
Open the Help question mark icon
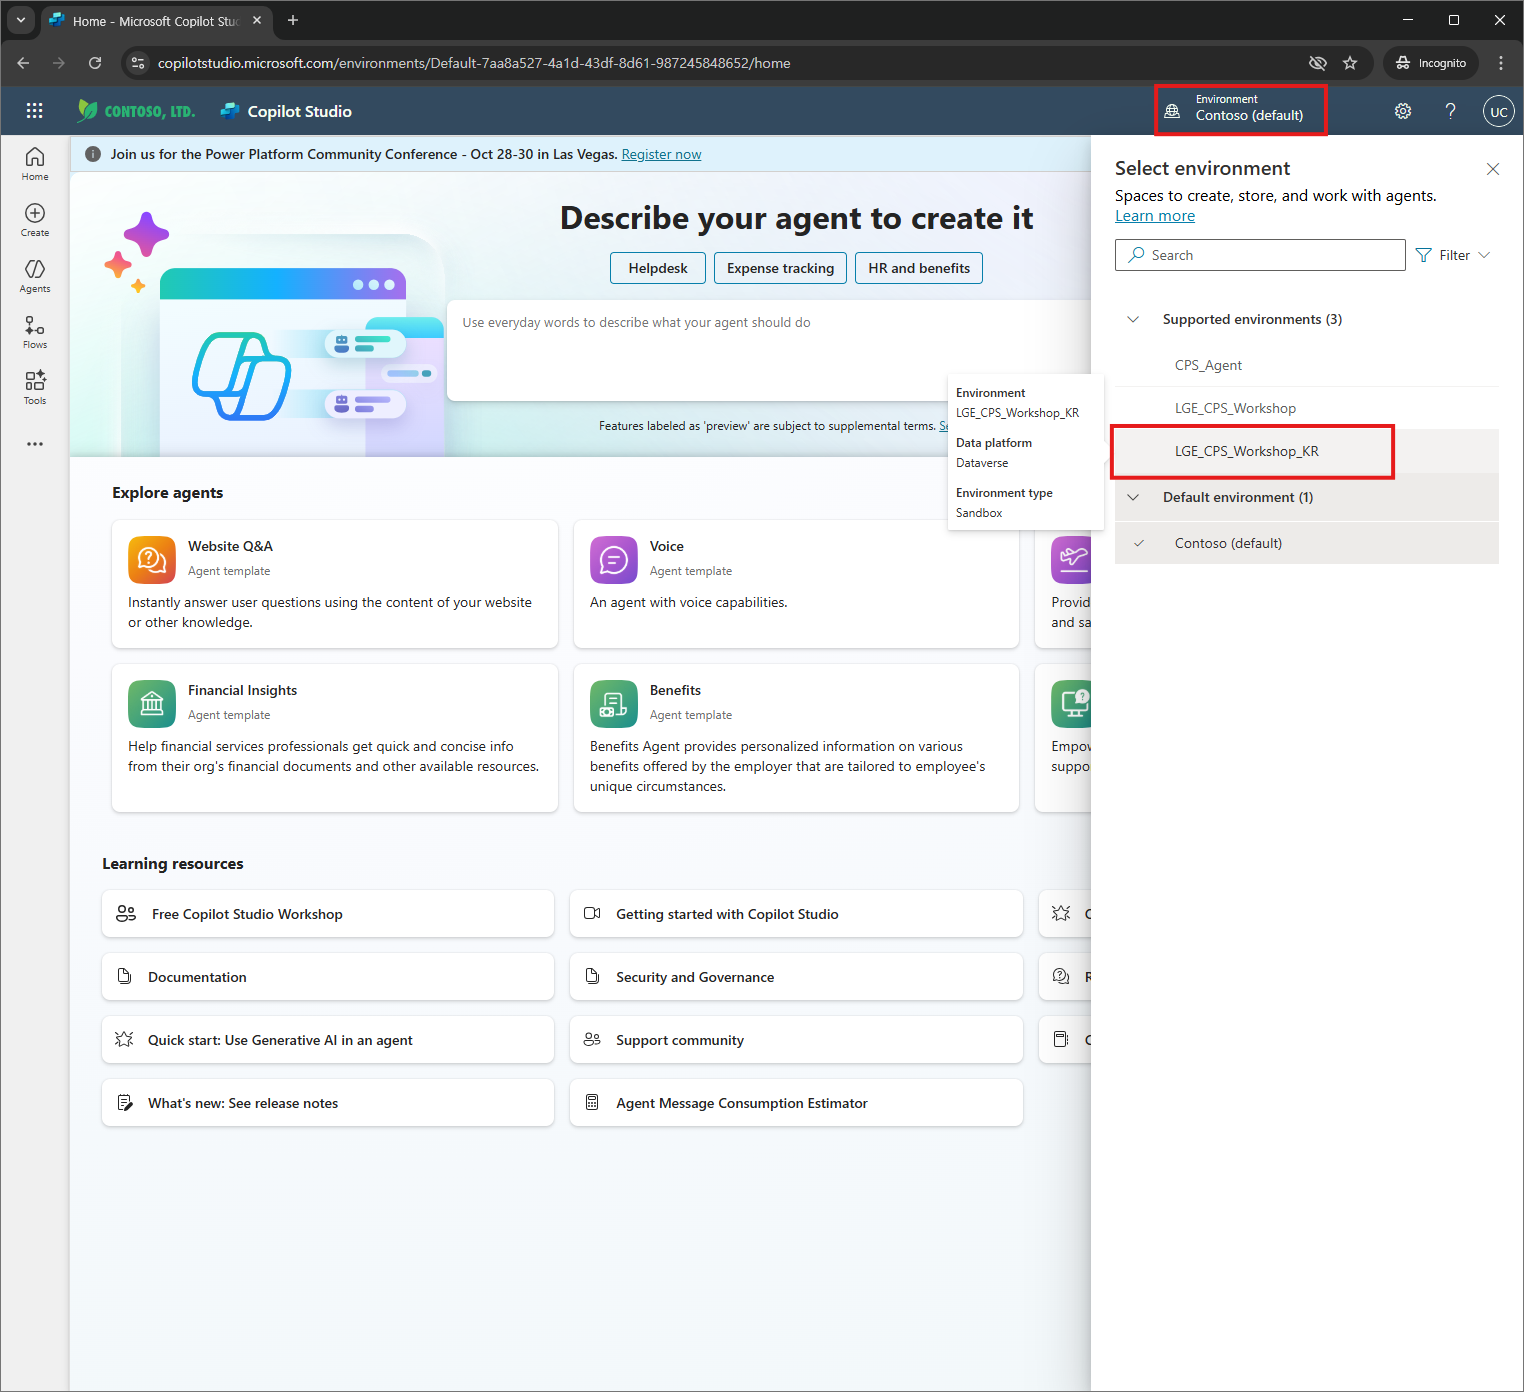pos(1450,111)
